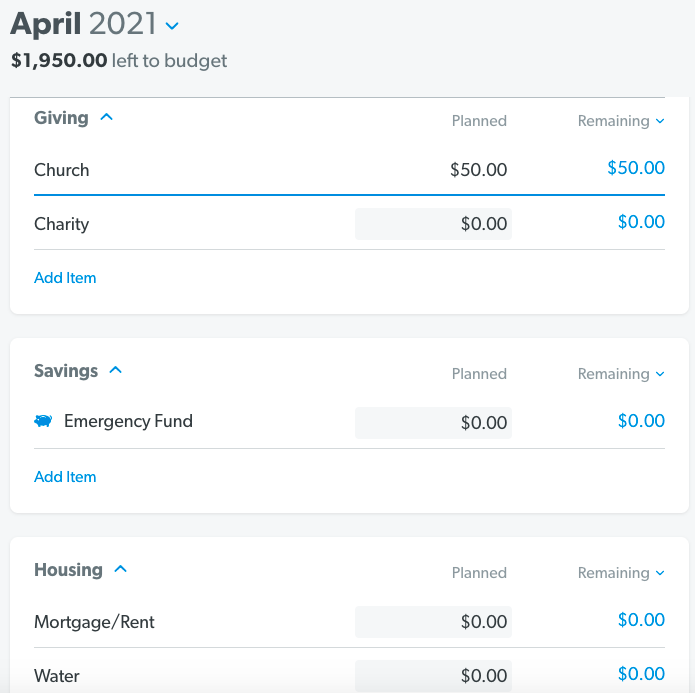This screenshot has width=695, height=693.
Task: Edit the Charity planned amount field
Action: [433, 224]
